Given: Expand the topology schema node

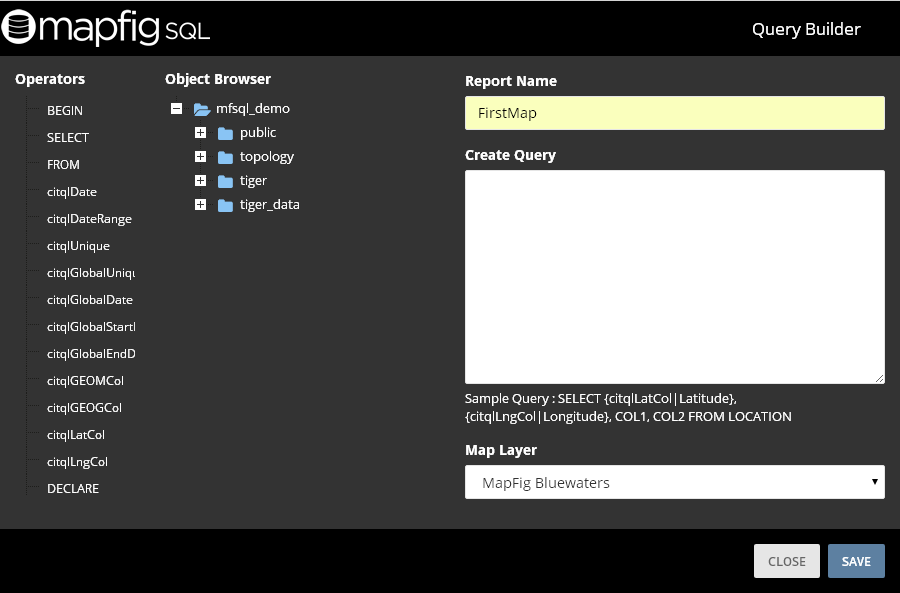Looking at the screenshot, I should click(x=201, y=157).
